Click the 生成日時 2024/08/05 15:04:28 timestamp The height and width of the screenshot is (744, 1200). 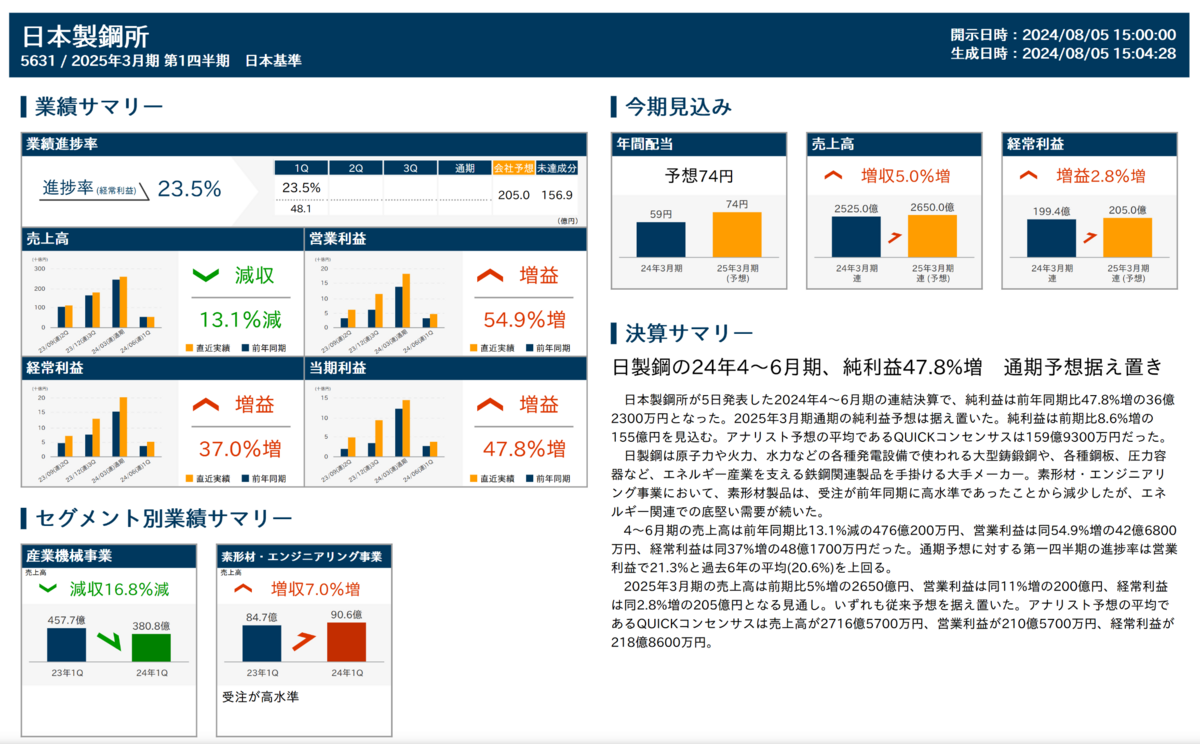coord(1063,53)
